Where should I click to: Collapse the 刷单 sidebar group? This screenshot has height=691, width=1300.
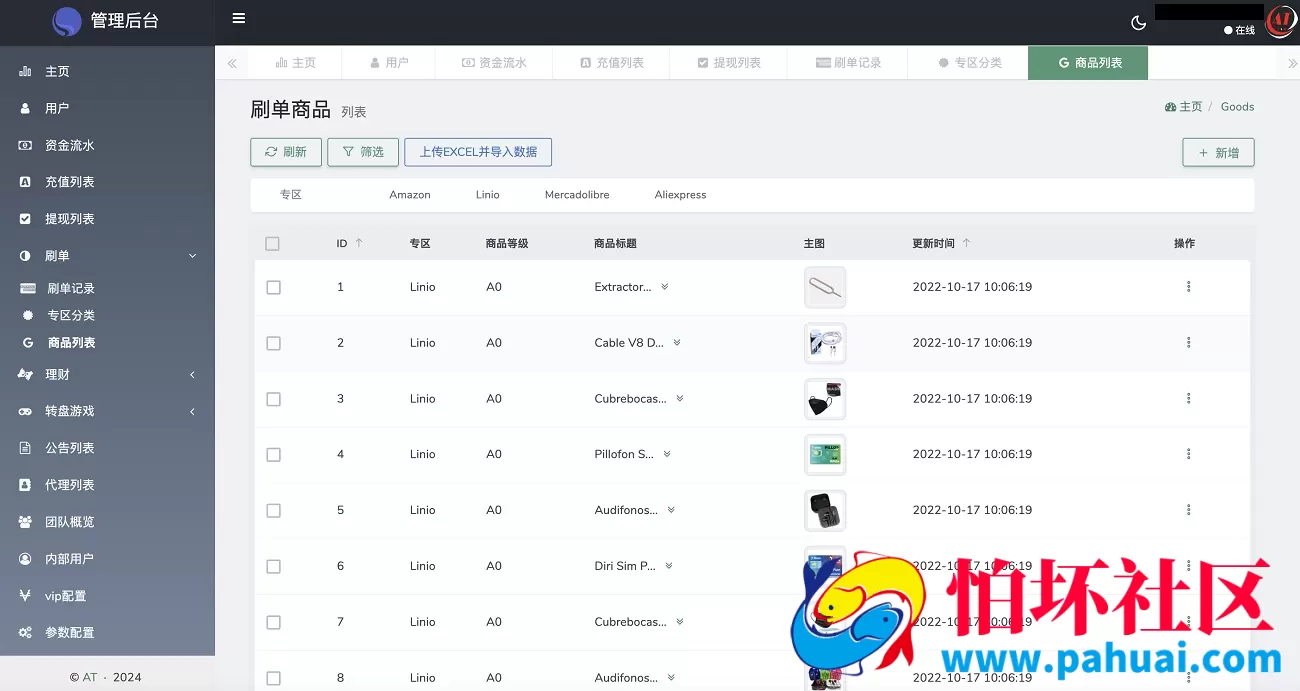tap(107, 256)
